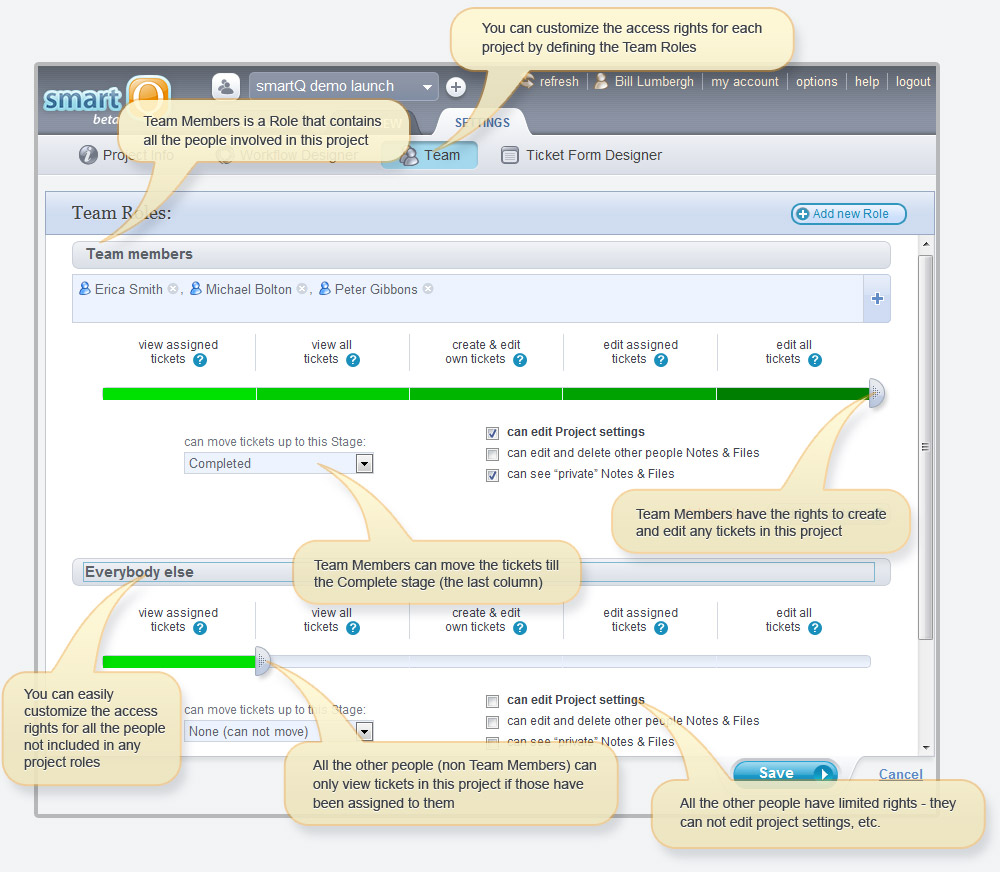This screenshot has width=1000, height=872.
Task: Open help for Team members 'create & edit own tickets'
Action: (519, 360)
